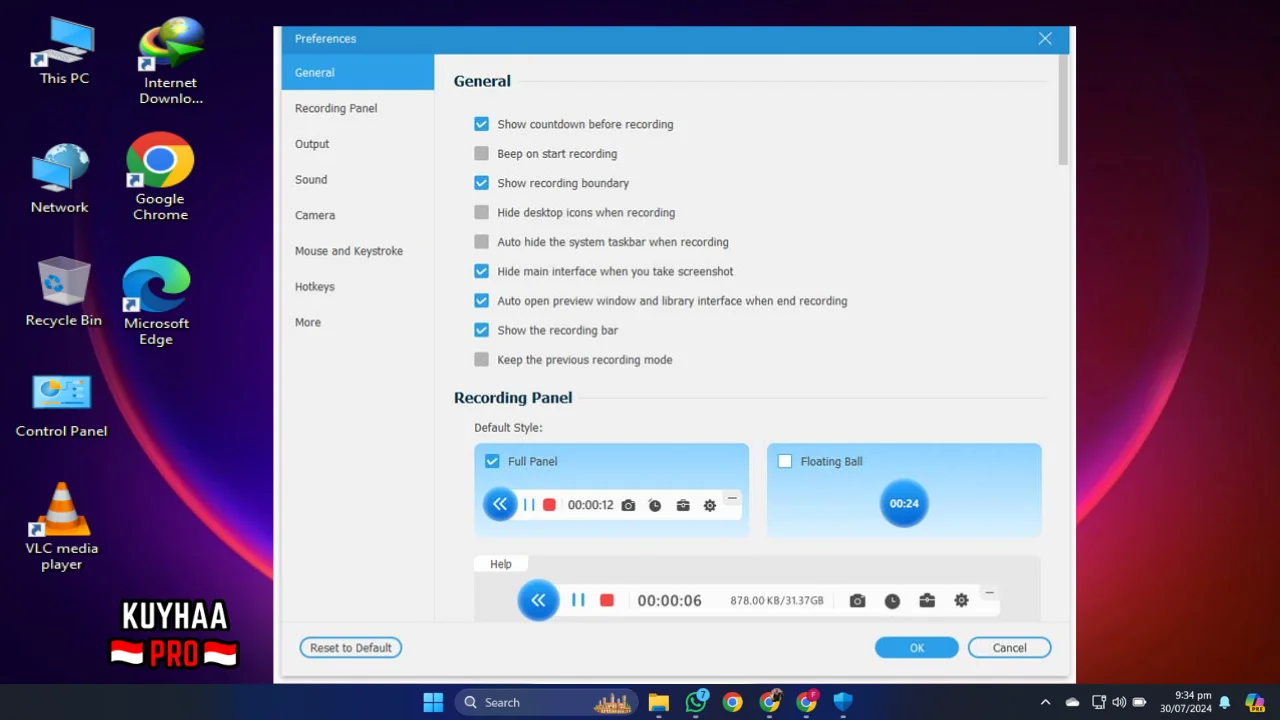Click the 00:00:06 timer in Help bar
This screenshot has width=1280, height=720.
[x=670, y=601]
